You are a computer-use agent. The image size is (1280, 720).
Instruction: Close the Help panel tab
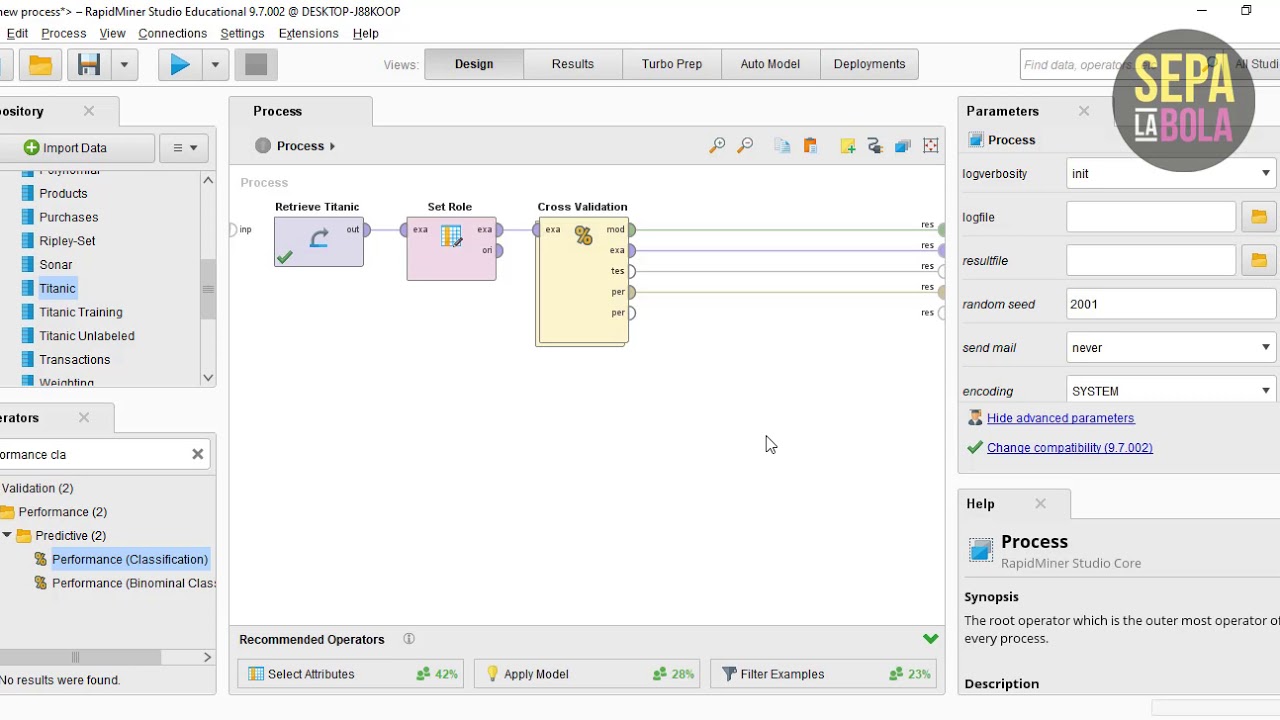[1040, 504]
